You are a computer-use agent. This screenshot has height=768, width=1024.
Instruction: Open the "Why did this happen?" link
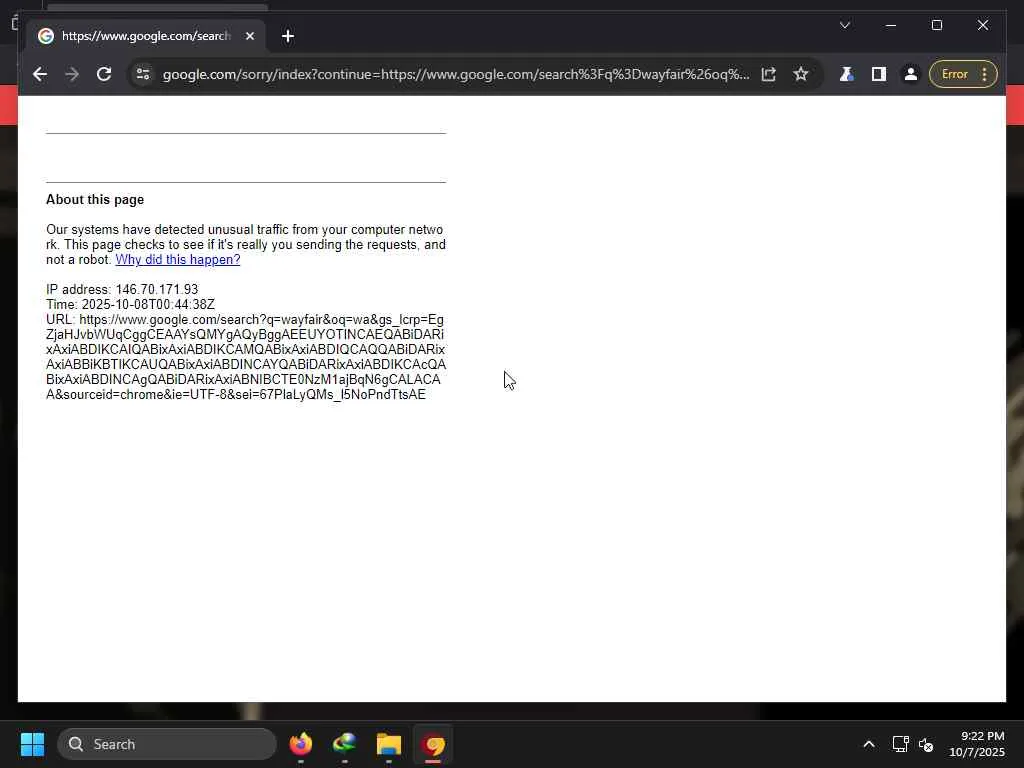(178, 259)
